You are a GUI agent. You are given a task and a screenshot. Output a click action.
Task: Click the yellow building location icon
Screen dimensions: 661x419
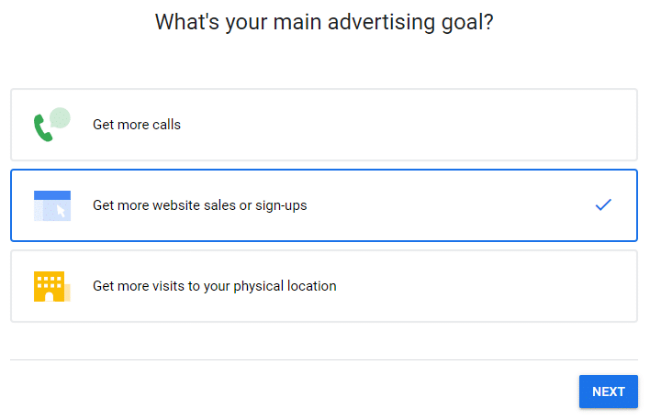tap(52, 286)
